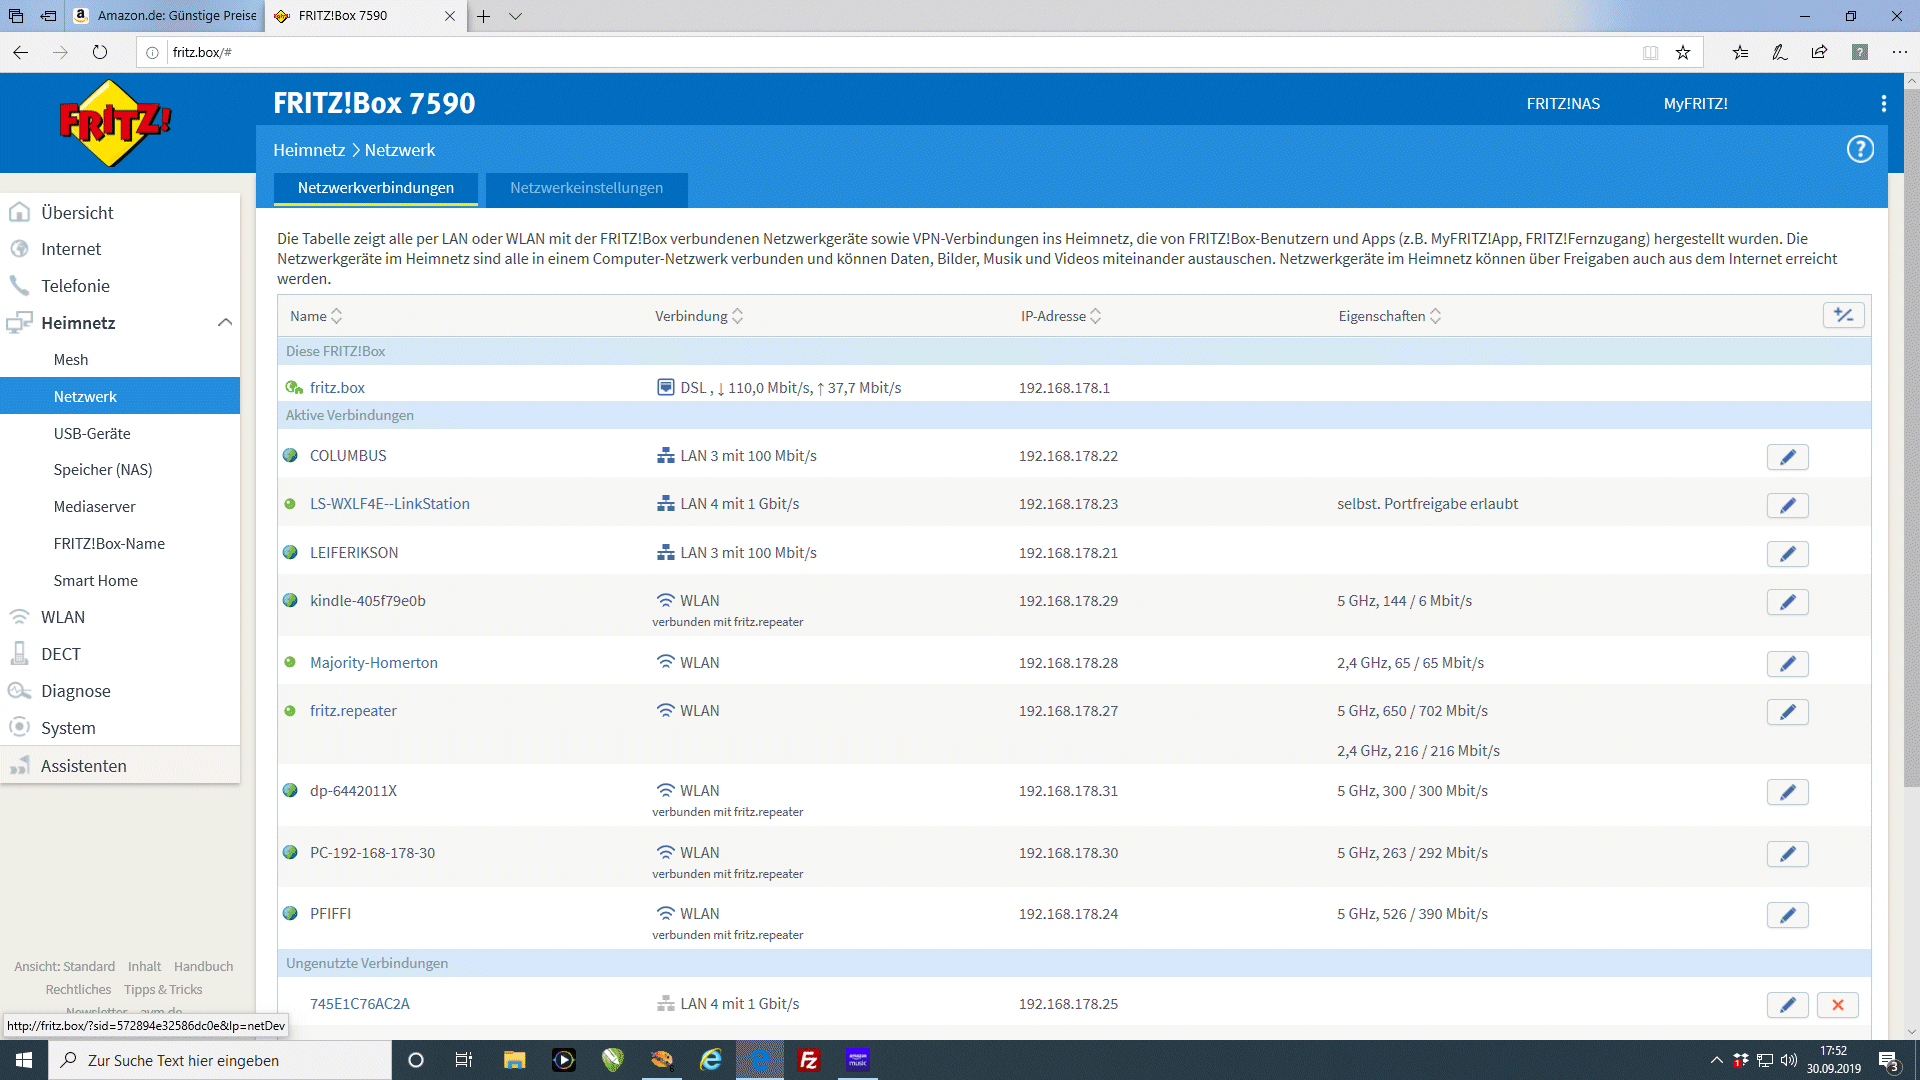Edit the 745E1C76AC2A unused connection
The width and height of the screenshot is (1920, 1080).
(x=1787, y=1005)
